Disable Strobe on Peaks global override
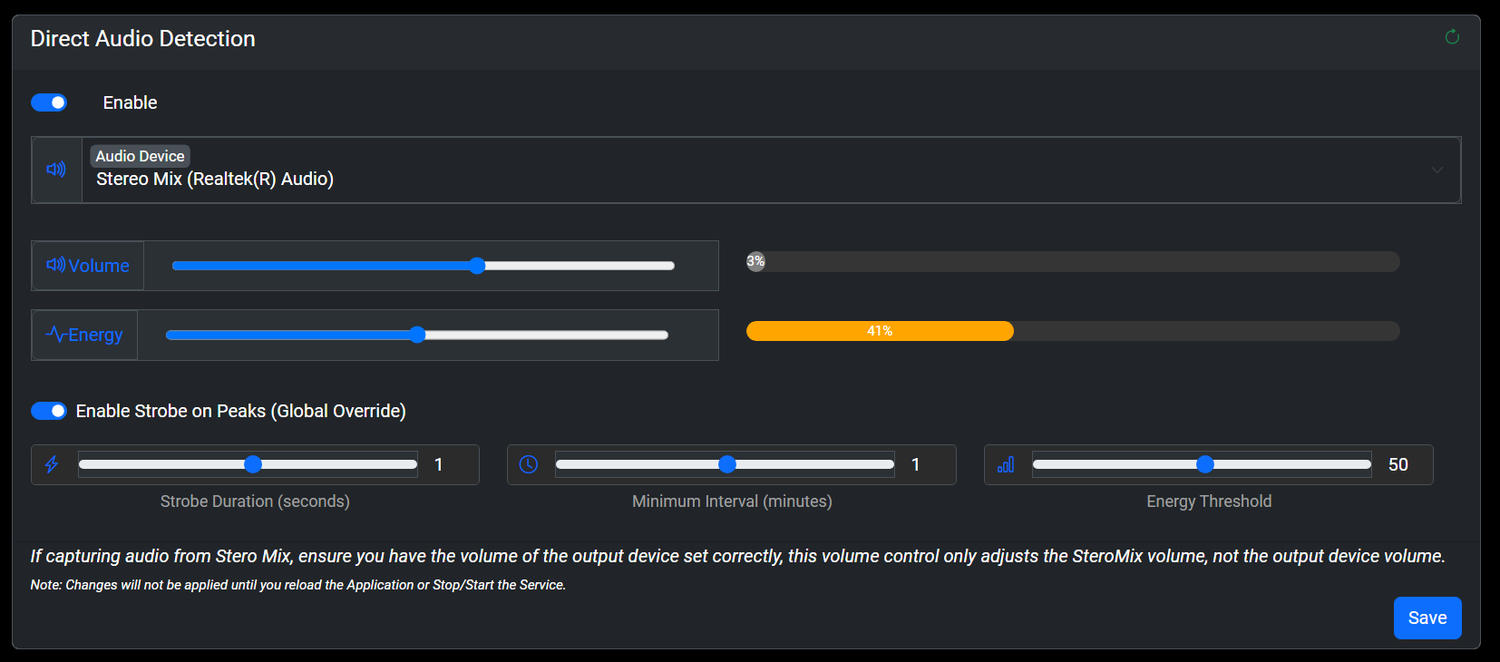The height and width of the screenshot is (662, 1500). tap(49, 410)
